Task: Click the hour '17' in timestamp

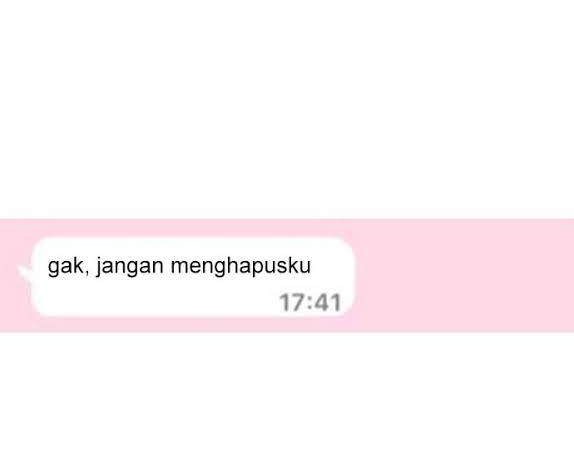Action: [x=291, y=303]
